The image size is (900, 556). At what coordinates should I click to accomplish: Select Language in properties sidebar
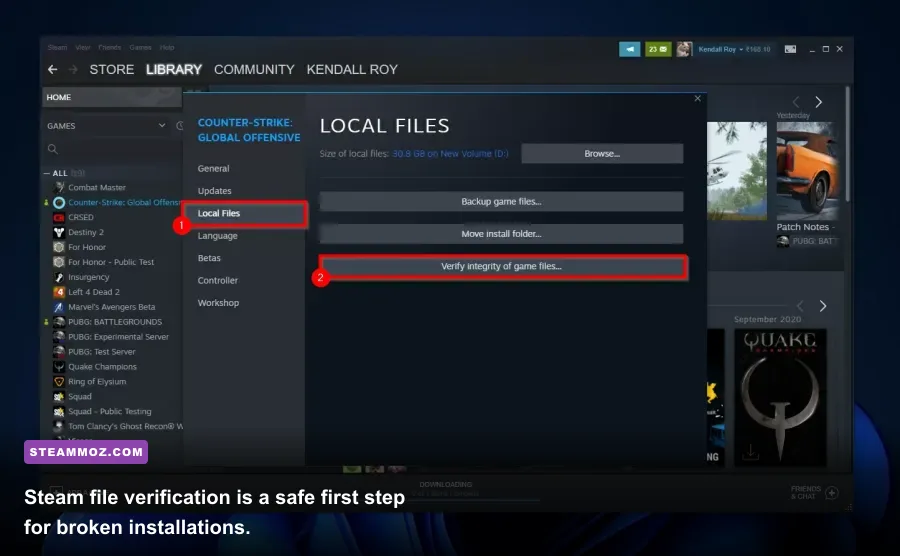tap(218, 236)
